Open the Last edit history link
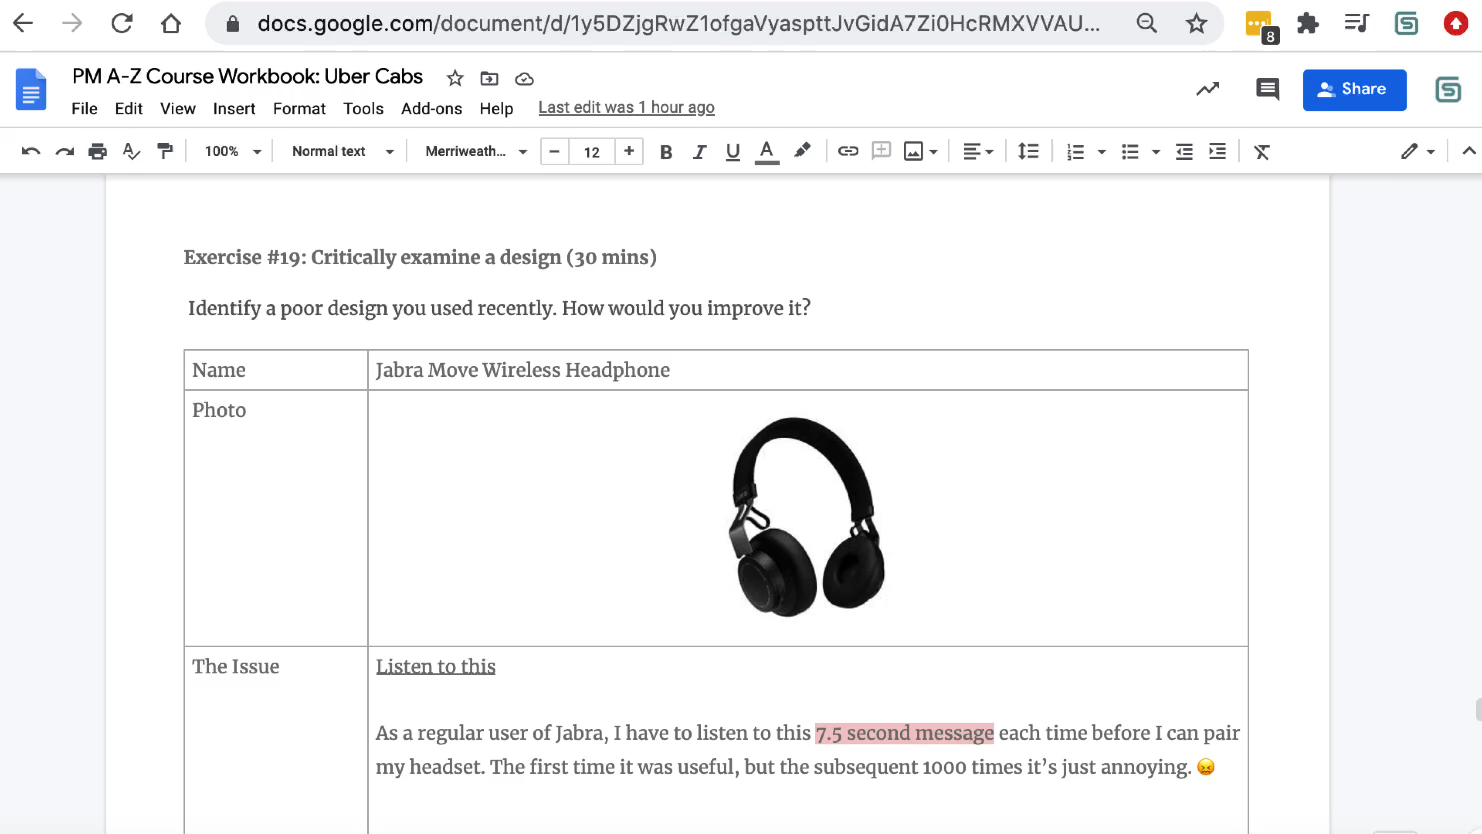1482x834 pixels. 626,108
